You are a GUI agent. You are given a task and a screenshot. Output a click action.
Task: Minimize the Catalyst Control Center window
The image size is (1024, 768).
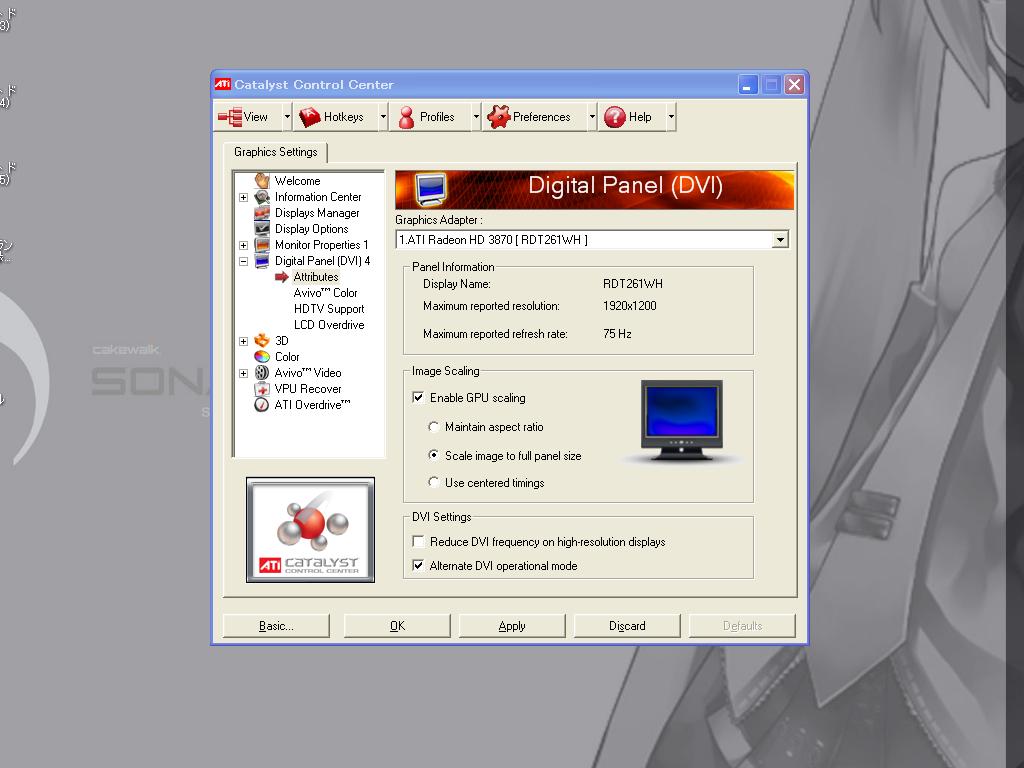[748, 85]
